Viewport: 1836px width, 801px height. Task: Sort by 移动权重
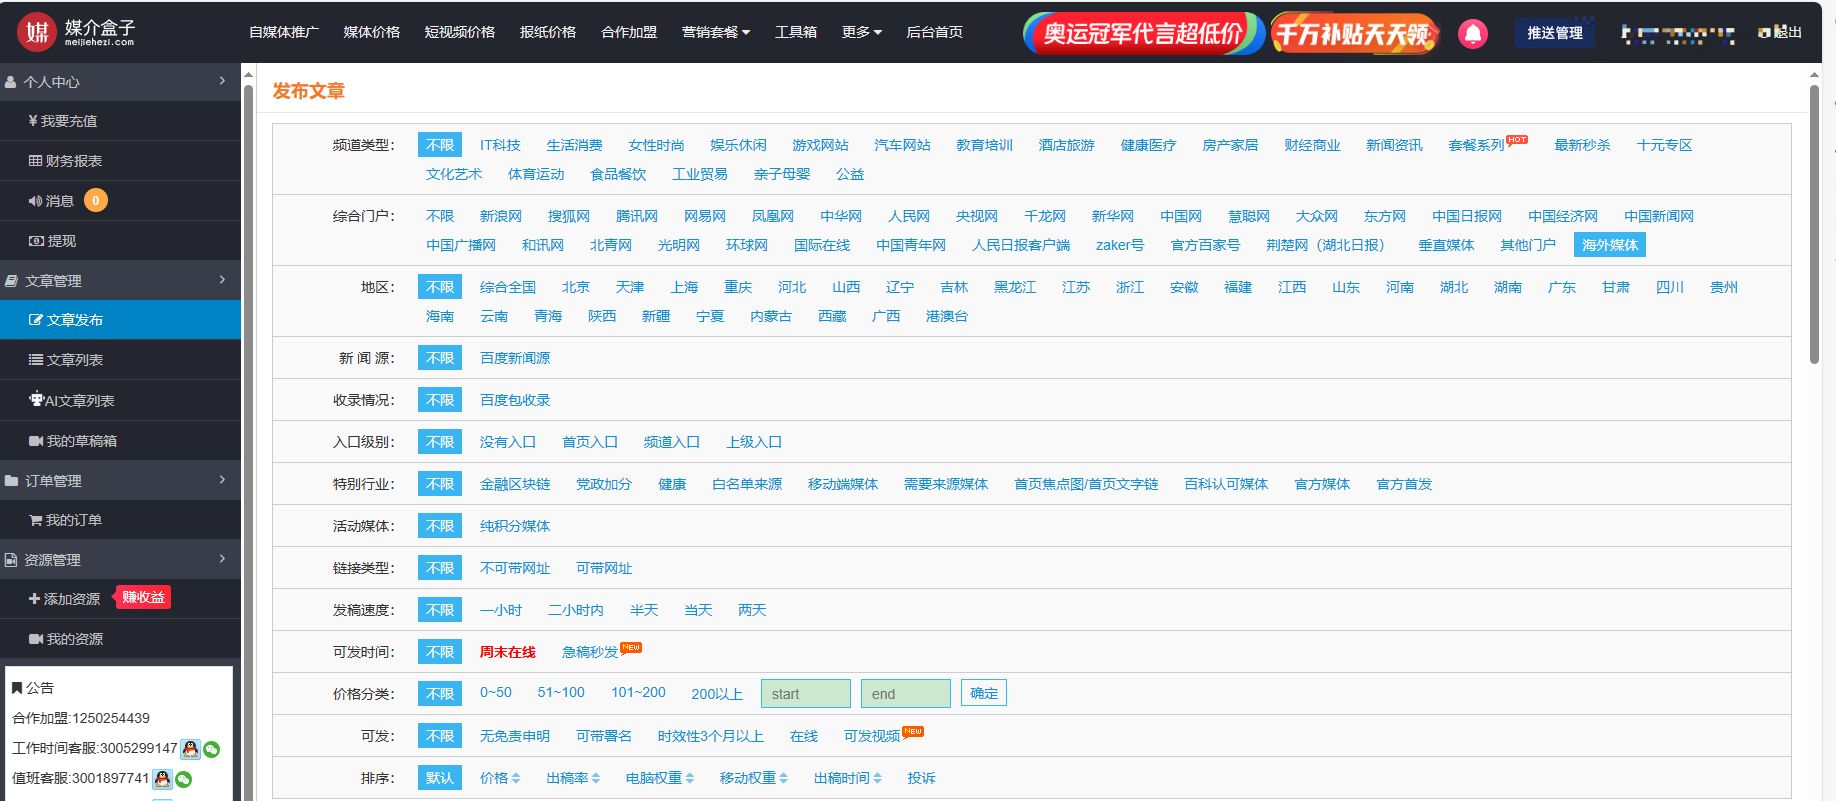pyautogui.click(x=754, y=778)
